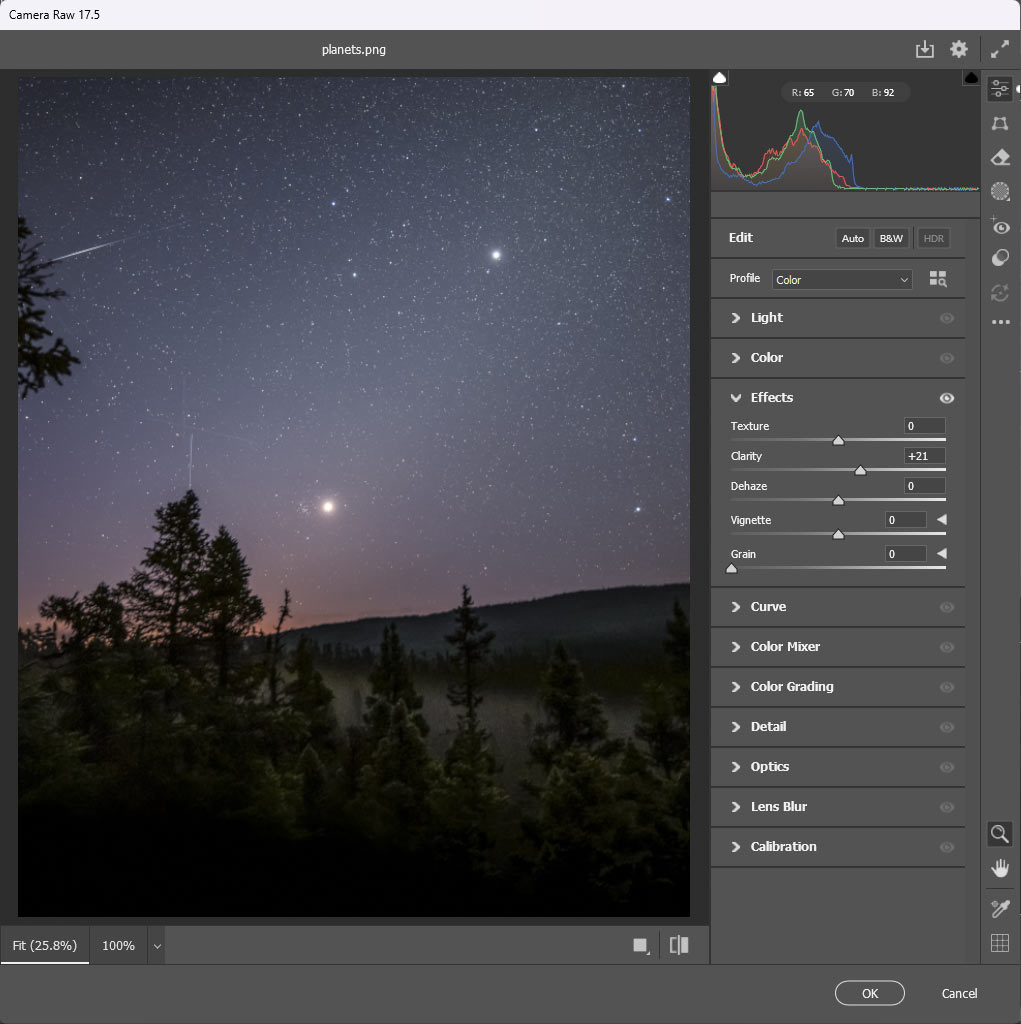Toggle visibility of the Light panel
1021x1024 pixels.
tap(946, 318)
